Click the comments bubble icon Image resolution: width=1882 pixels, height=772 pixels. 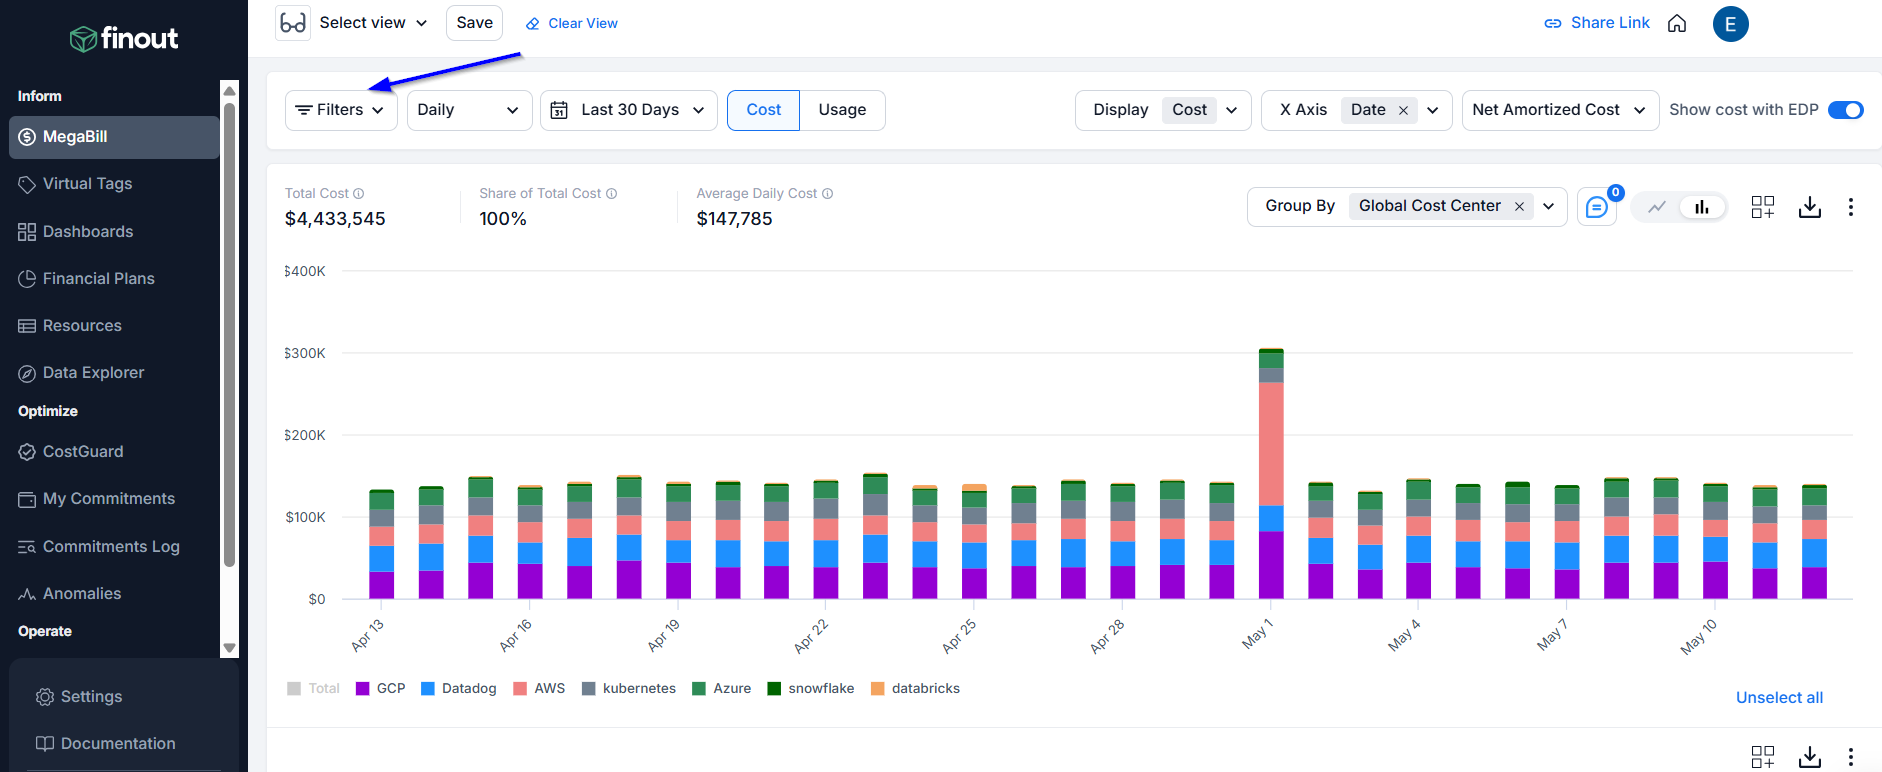[x=1597, y=207]
